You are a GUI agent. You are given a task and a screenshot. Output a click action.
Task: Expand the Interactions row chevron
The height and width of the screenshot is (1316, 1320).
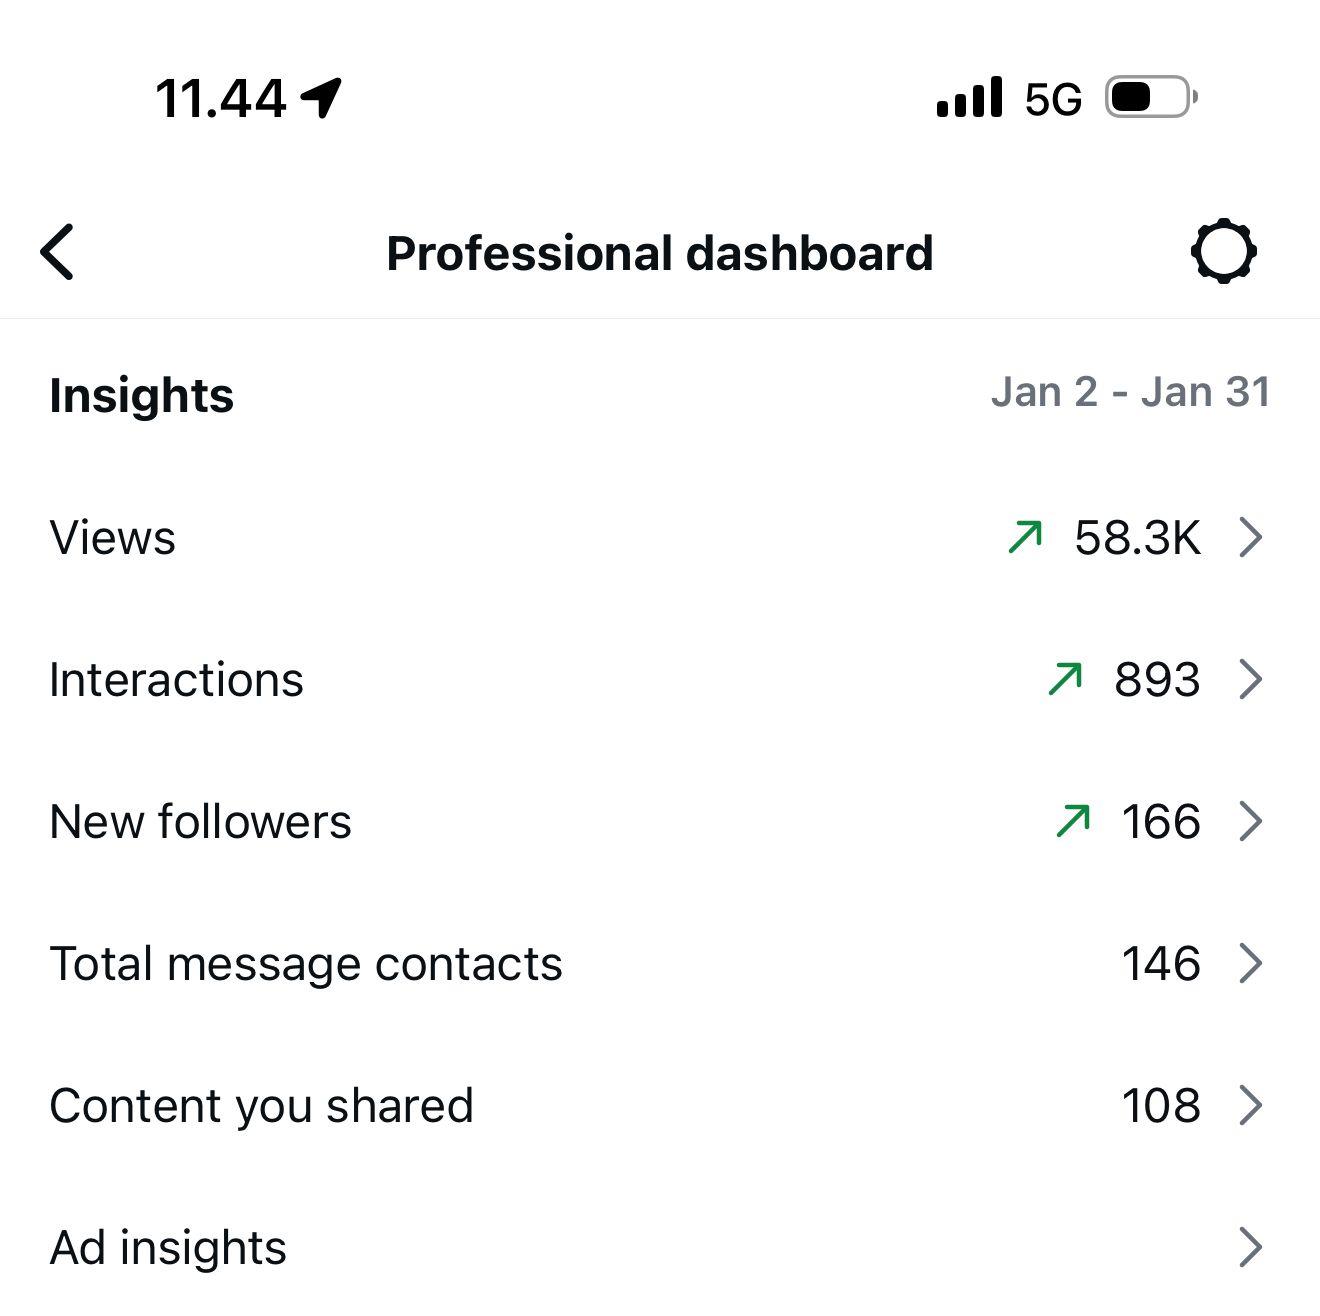pos(1250,679)
